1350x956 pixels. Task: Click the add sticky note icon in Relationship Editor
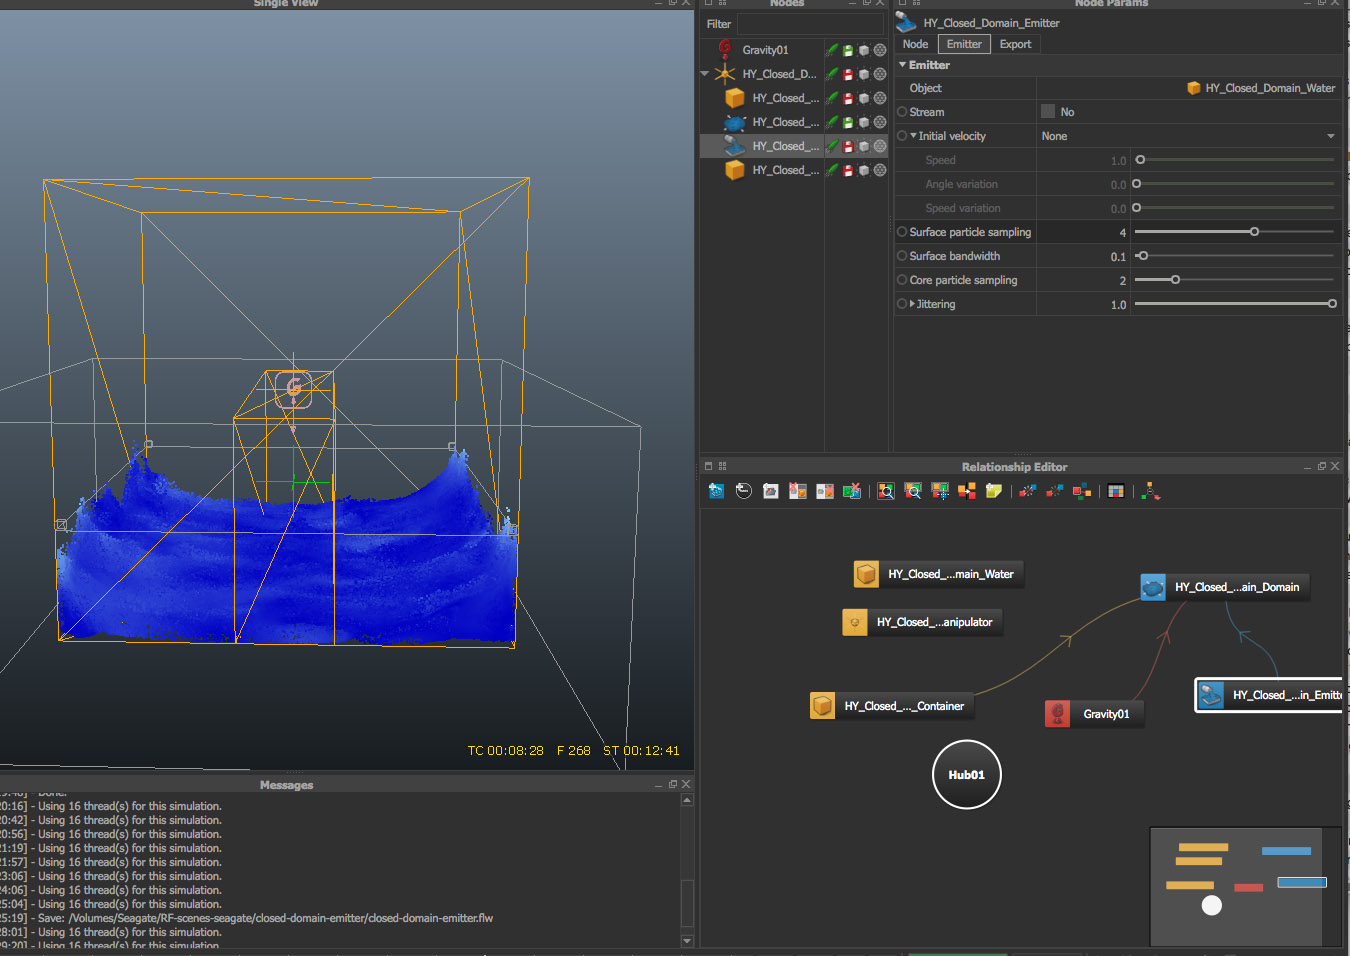click(993, 491)
